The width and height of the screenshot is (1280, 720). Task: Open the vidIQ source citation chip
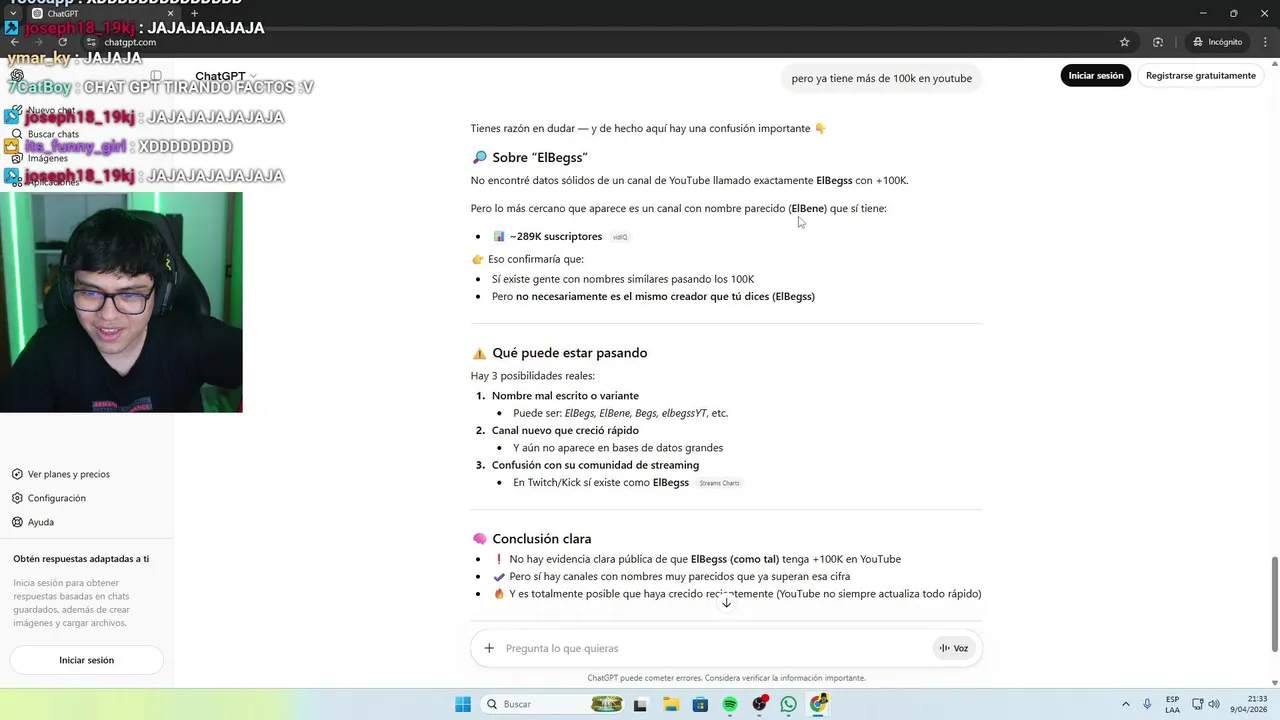pyautogui.click(x=620, y=237)
